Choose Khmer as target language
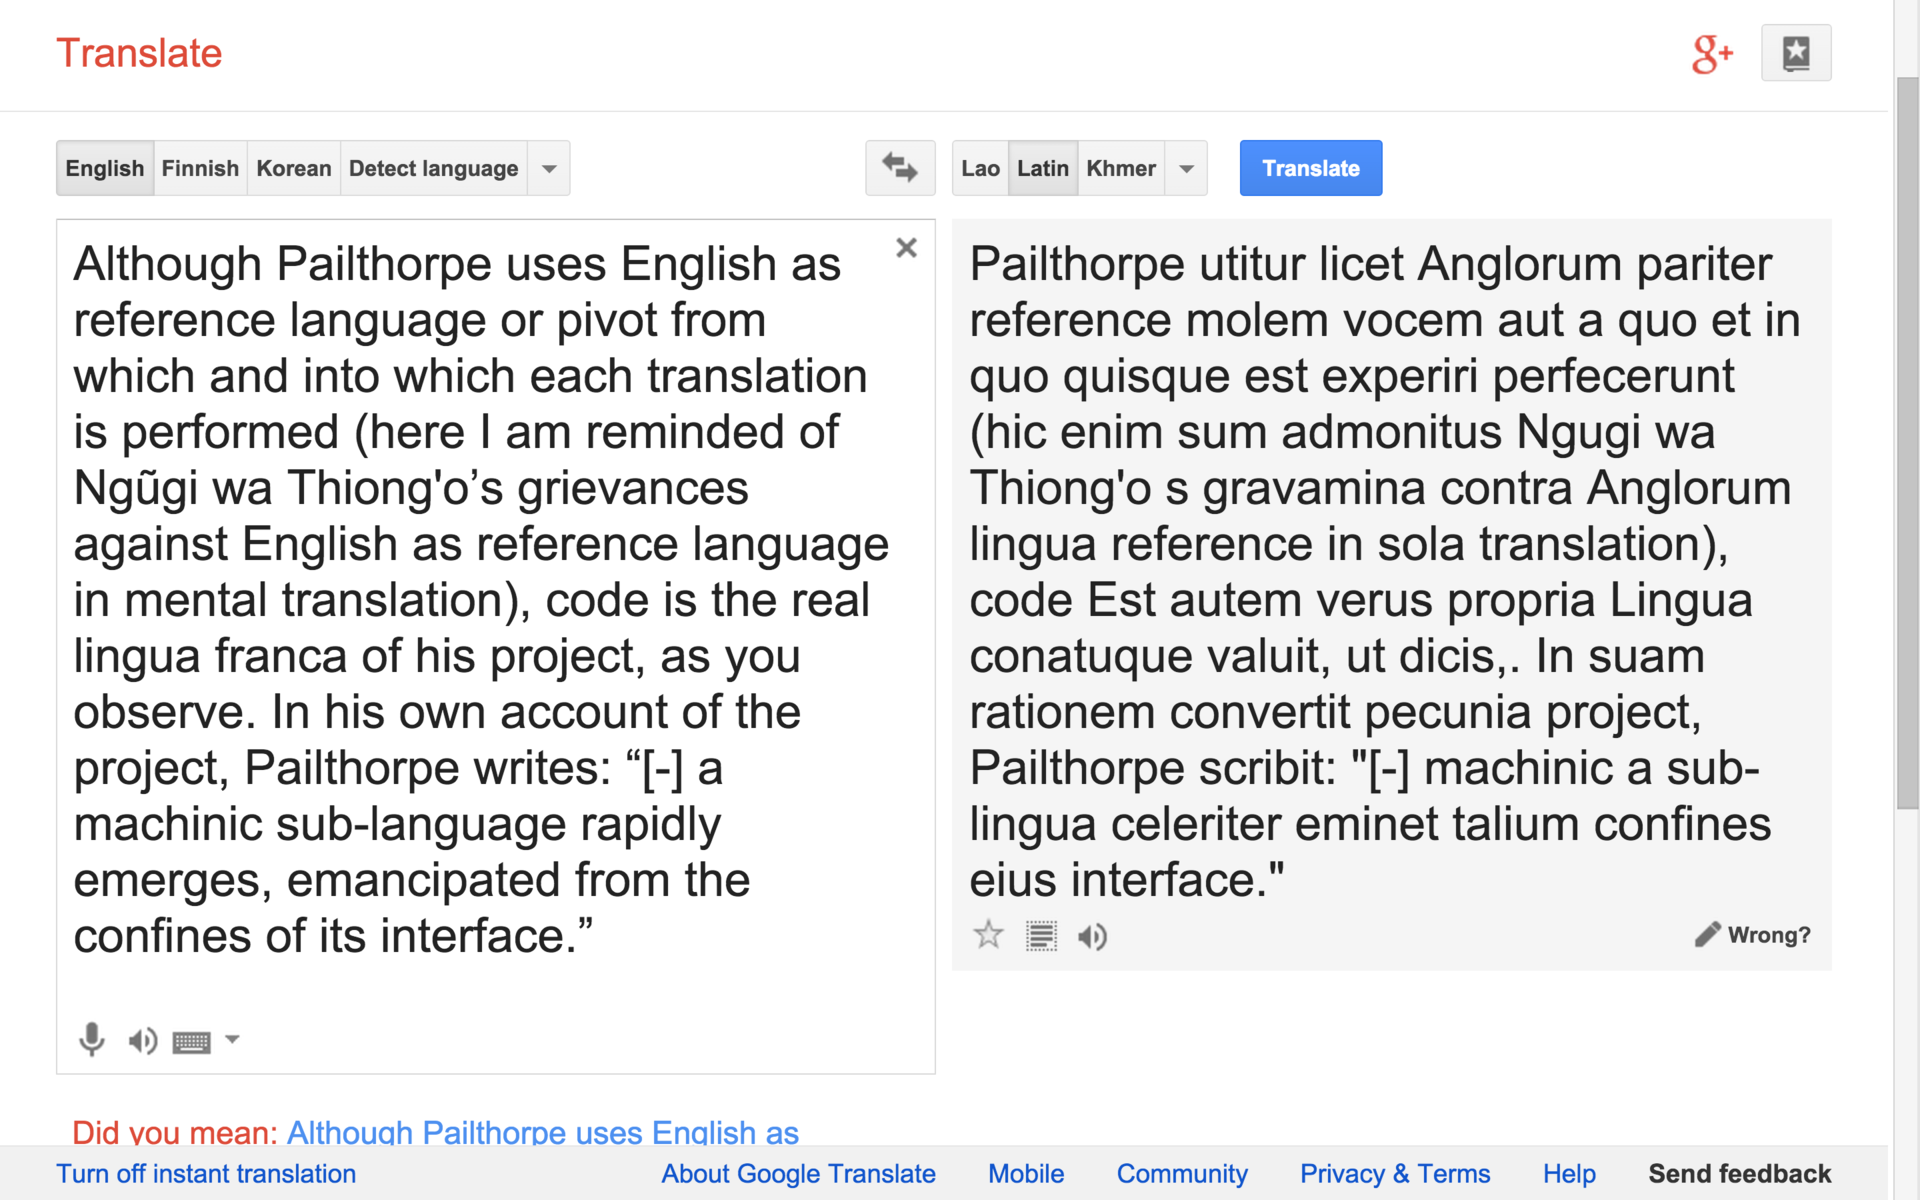1920x1200 pixels. click(1120, 168)
